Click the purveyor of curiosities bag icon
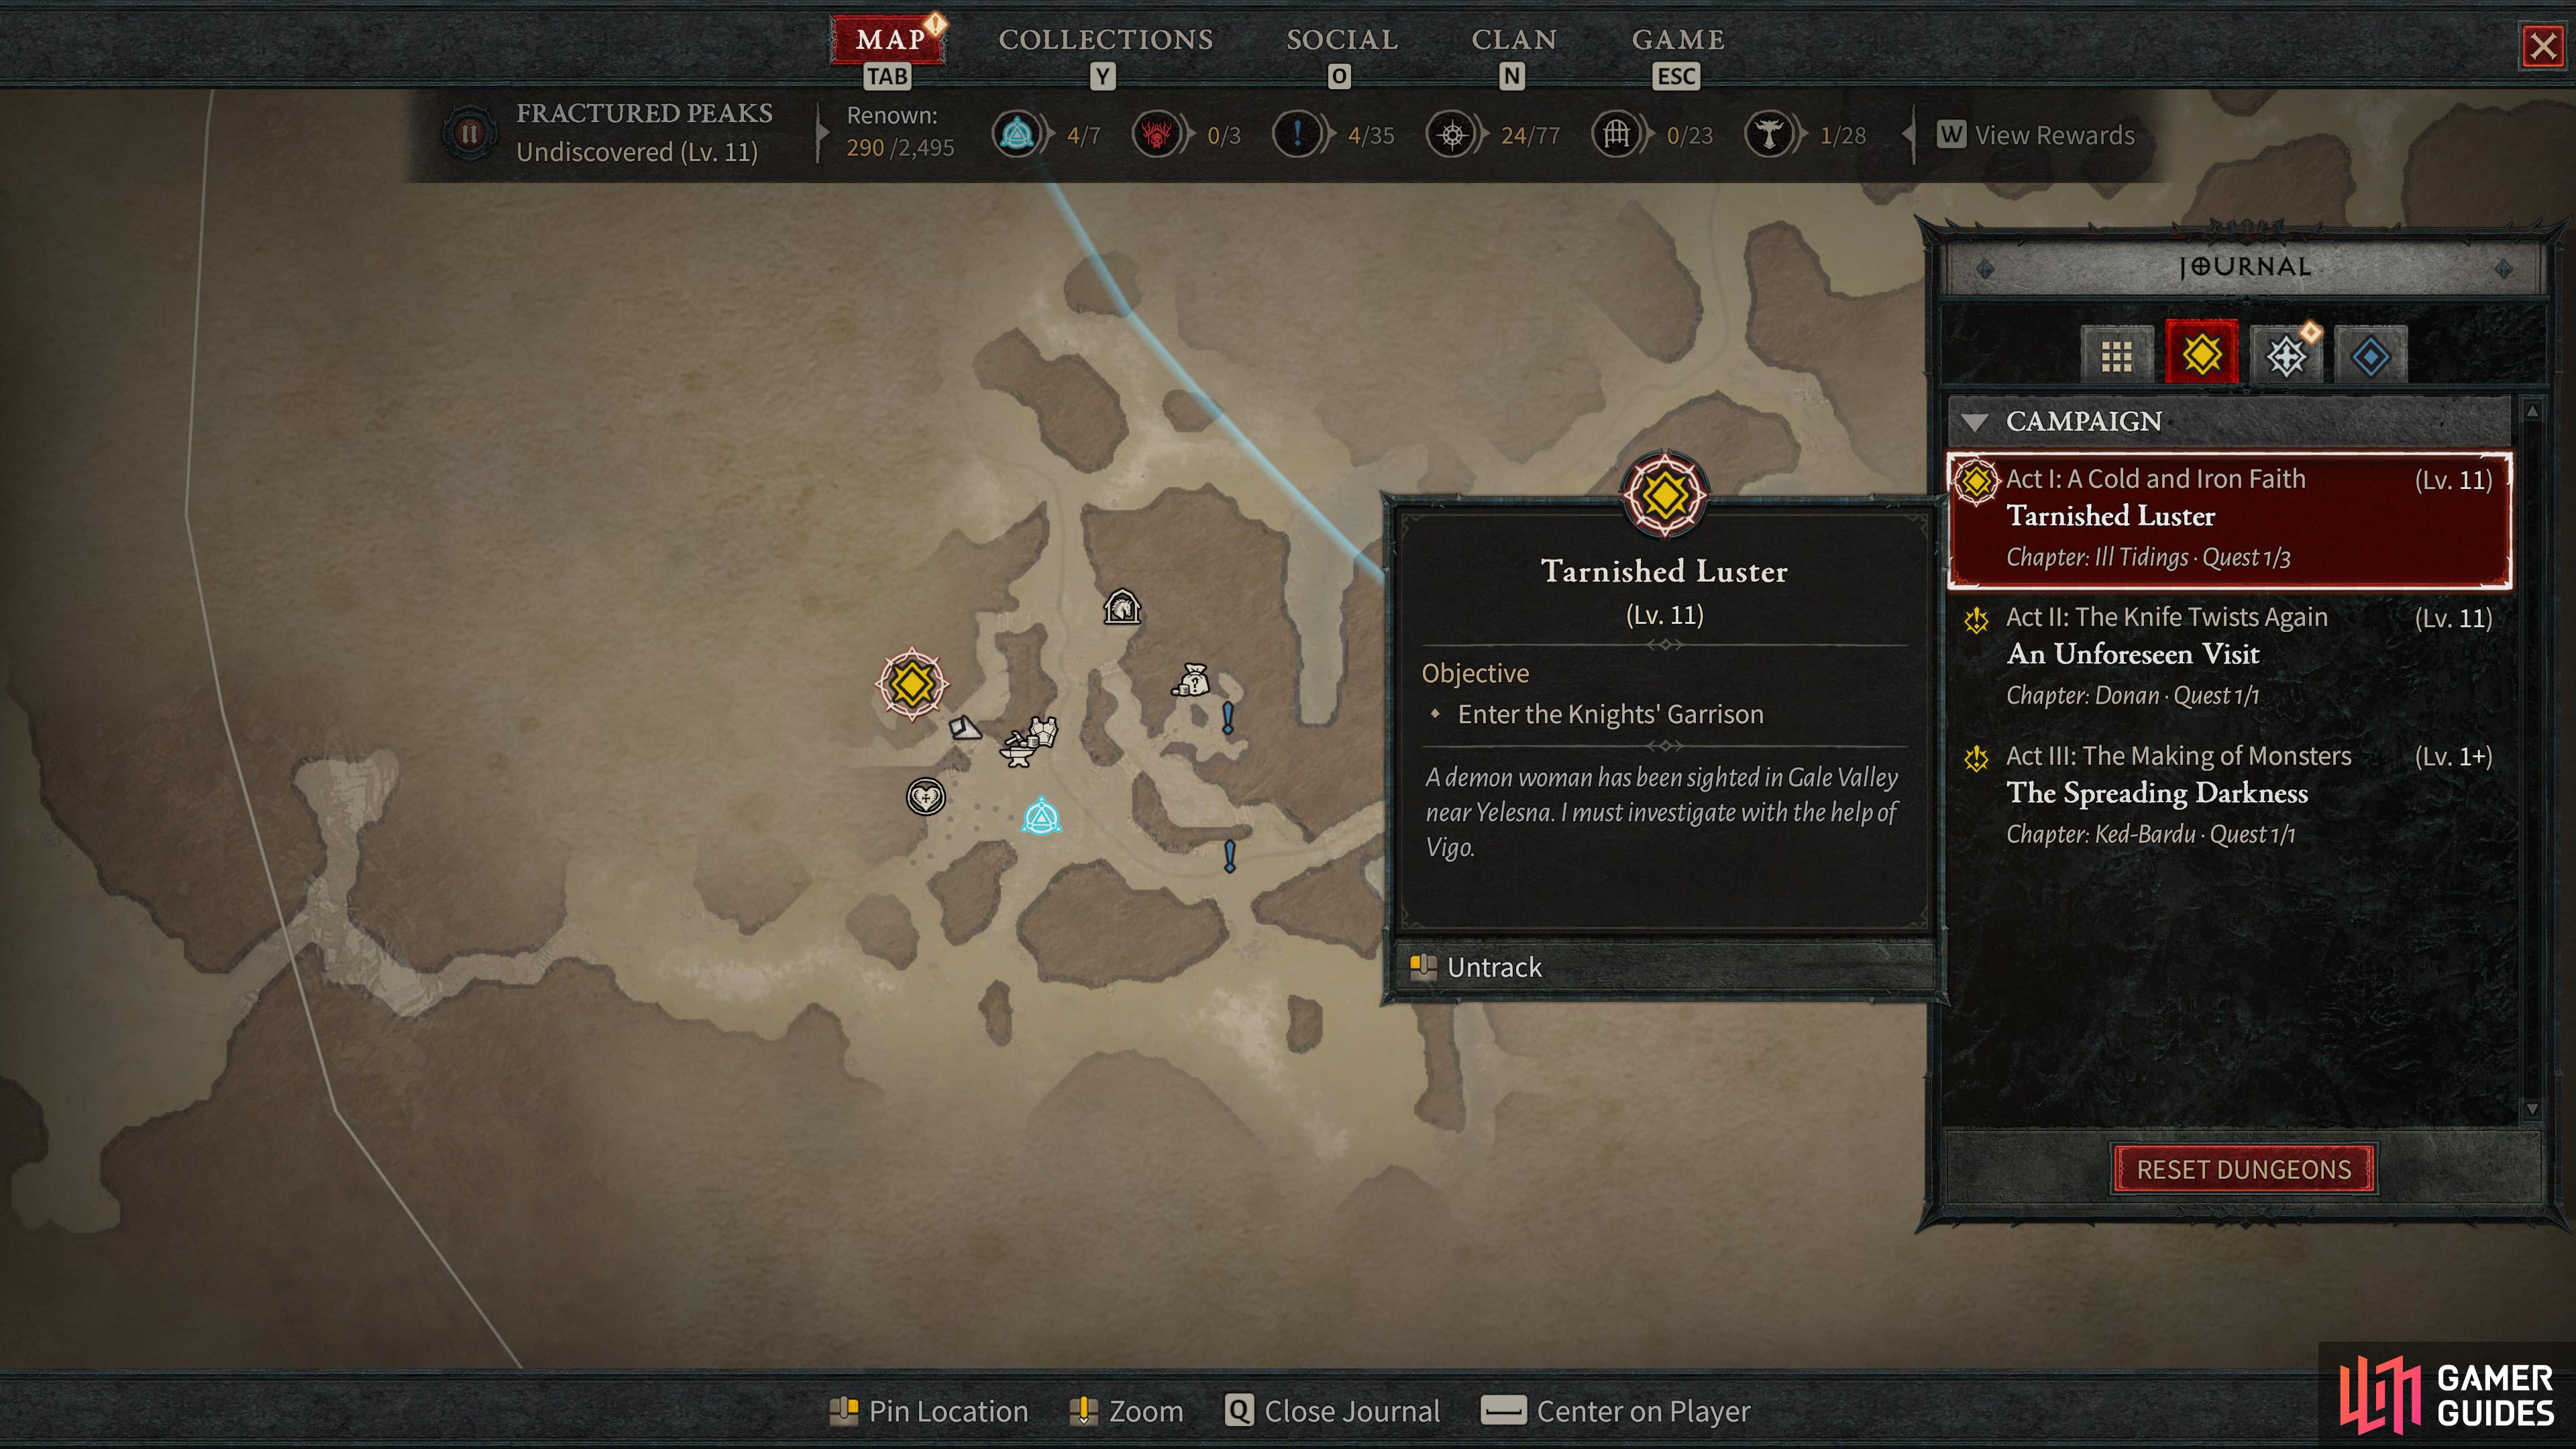The image size is (2576, 1449). 1191,680
